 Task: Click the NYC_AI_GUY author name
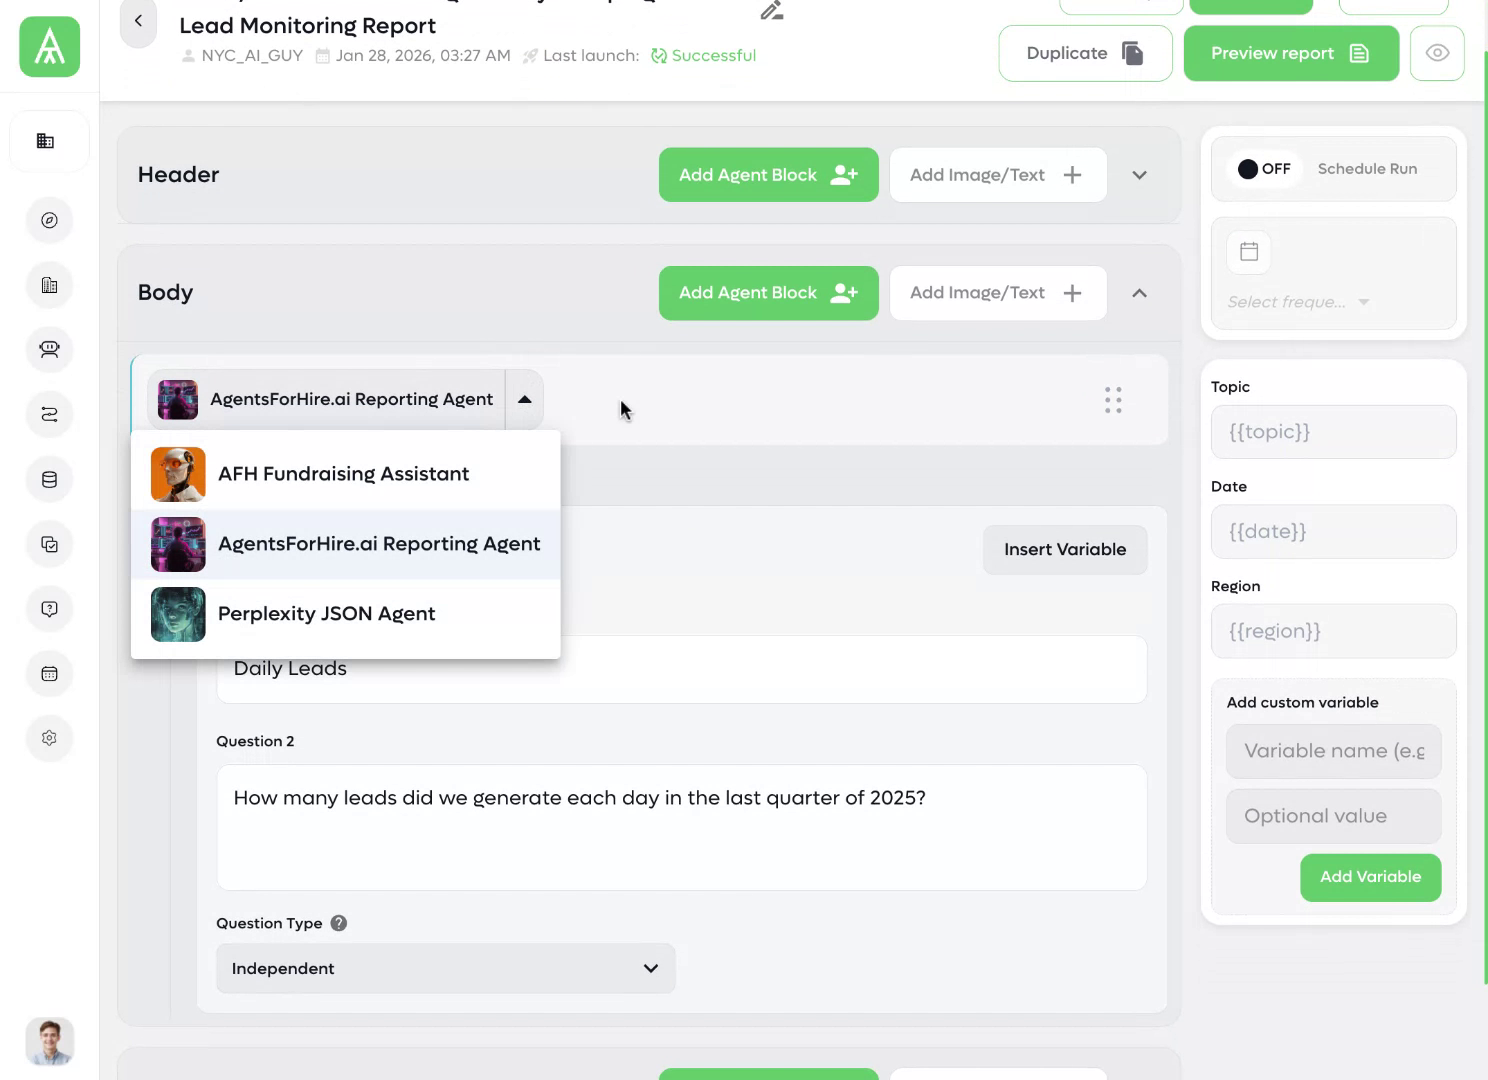(252, 55)
